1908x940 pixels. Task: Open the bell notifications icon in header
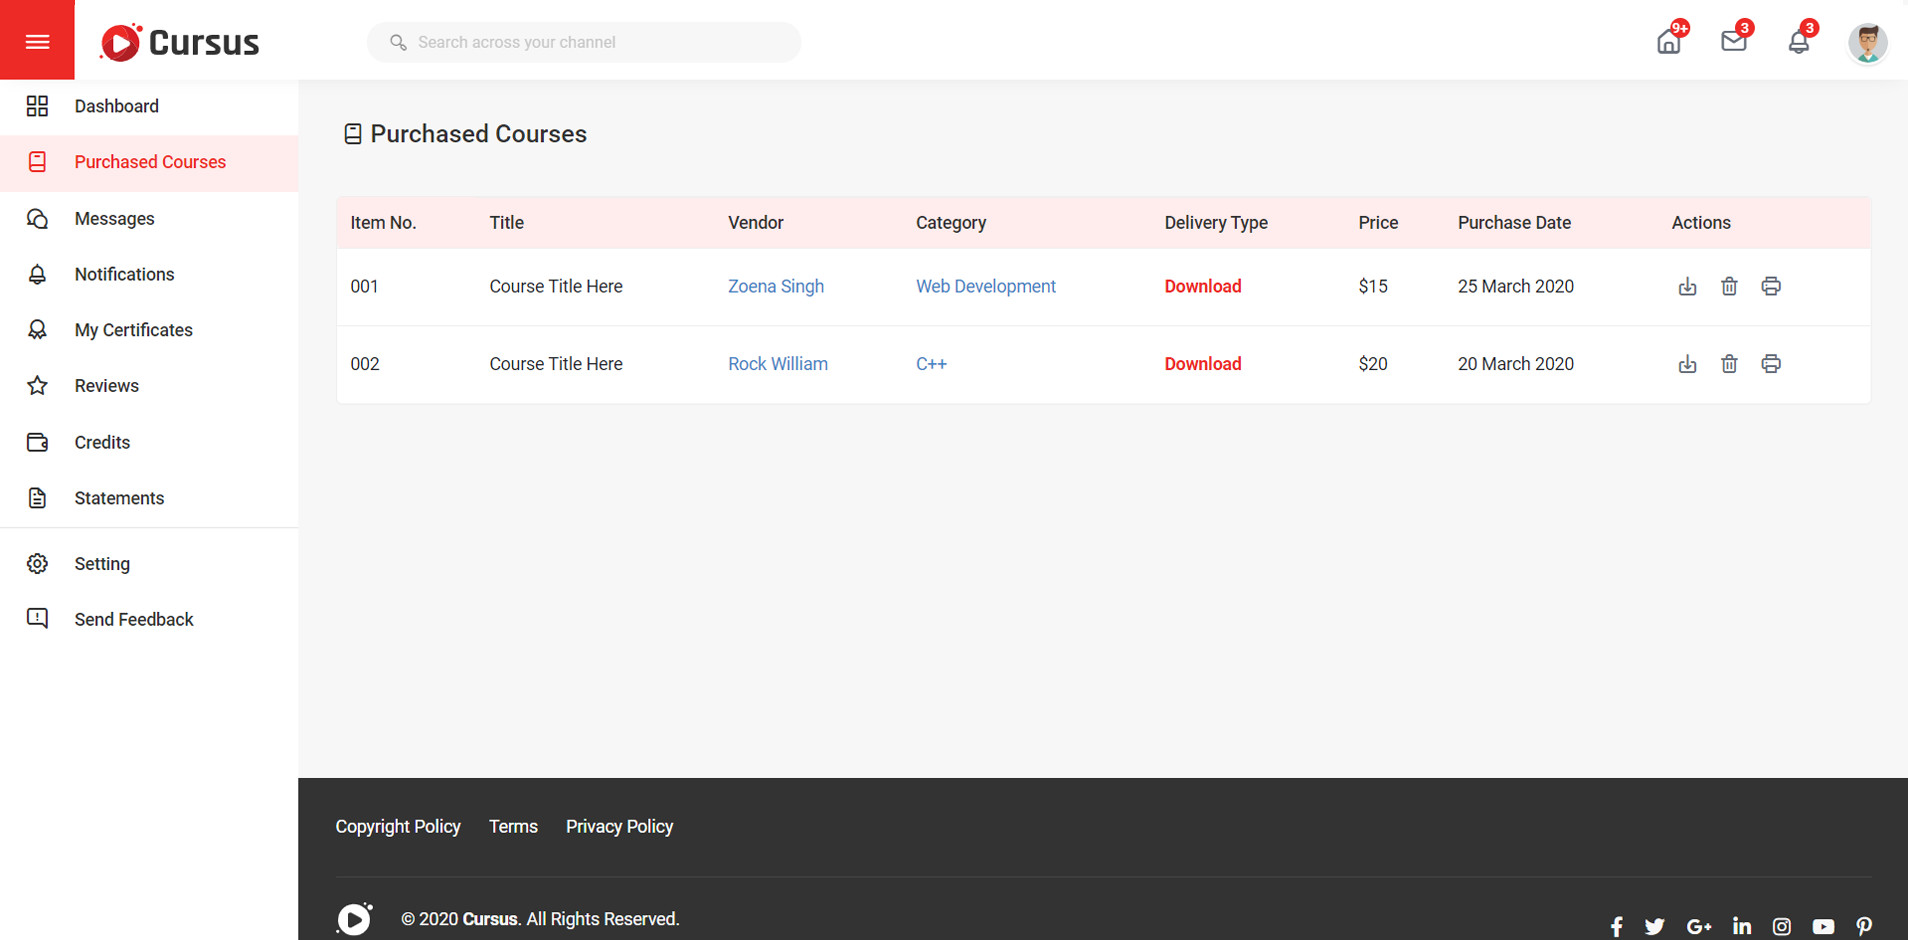tap(1798, 42)
